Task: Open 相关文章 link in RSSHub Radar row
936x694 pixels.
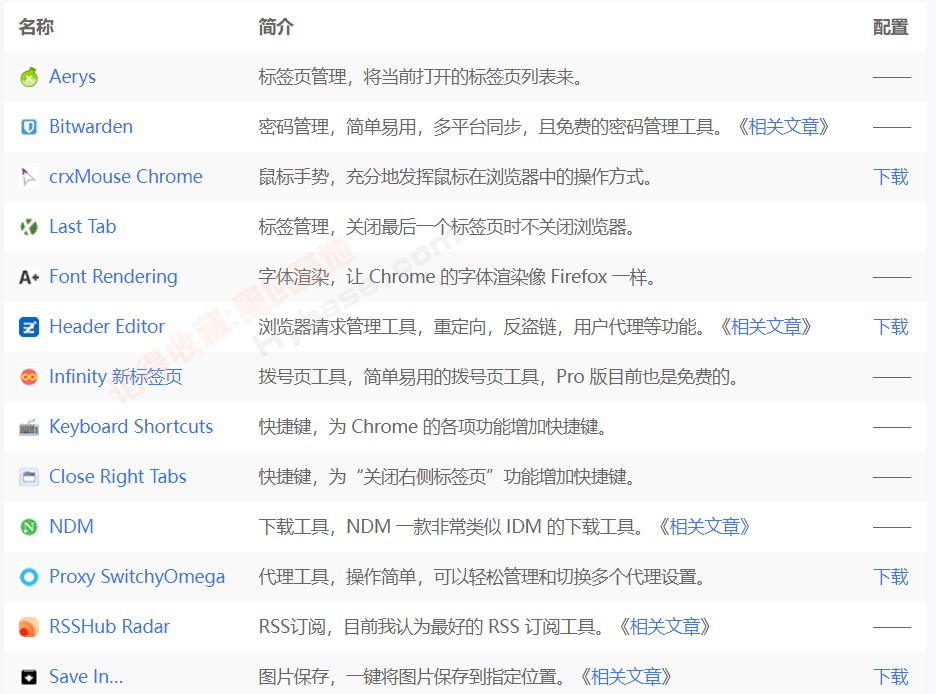Action: [x=665, y=627]
